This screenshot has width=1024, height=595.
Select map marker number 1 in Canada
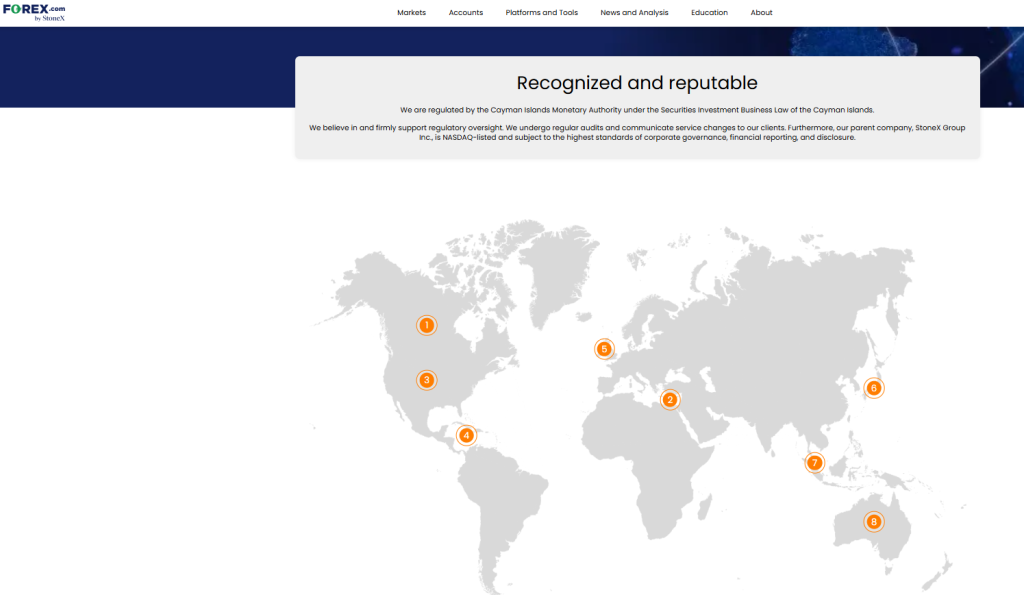pos(426,325)
